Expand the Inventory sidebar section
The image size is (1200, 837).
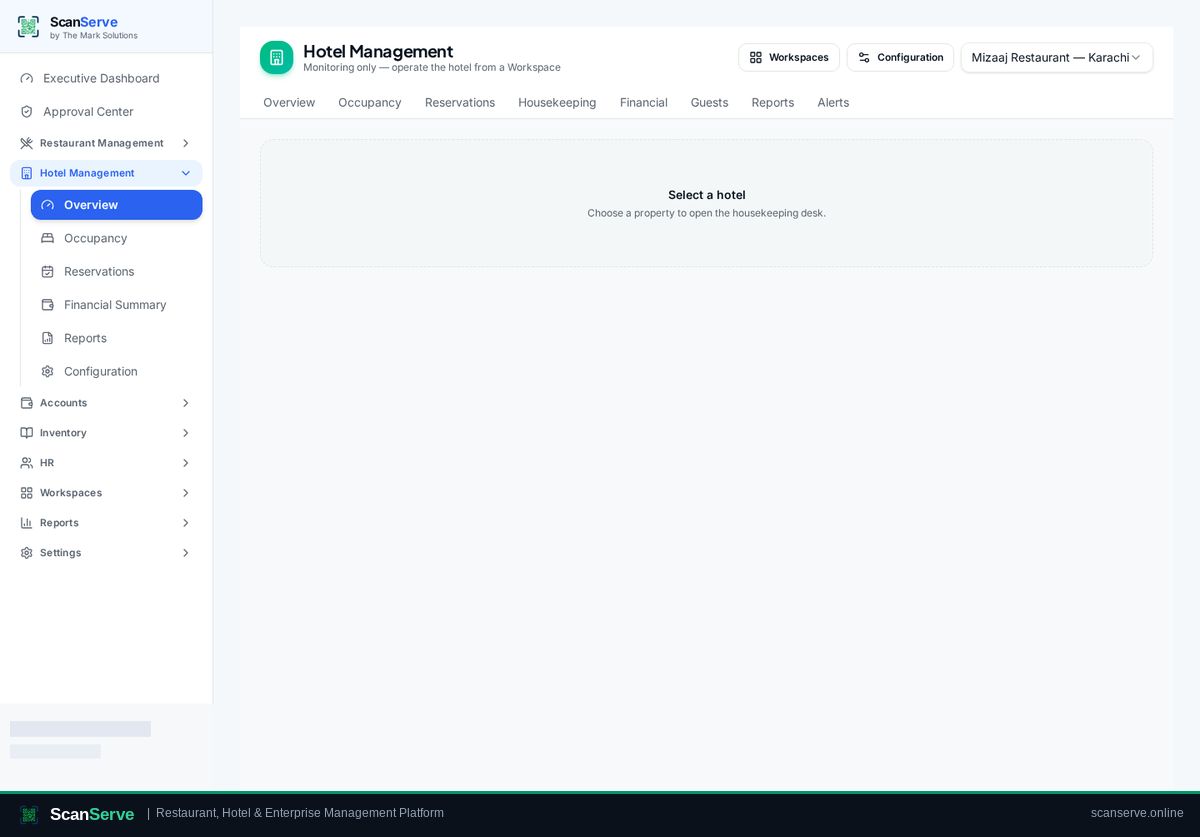106,433
